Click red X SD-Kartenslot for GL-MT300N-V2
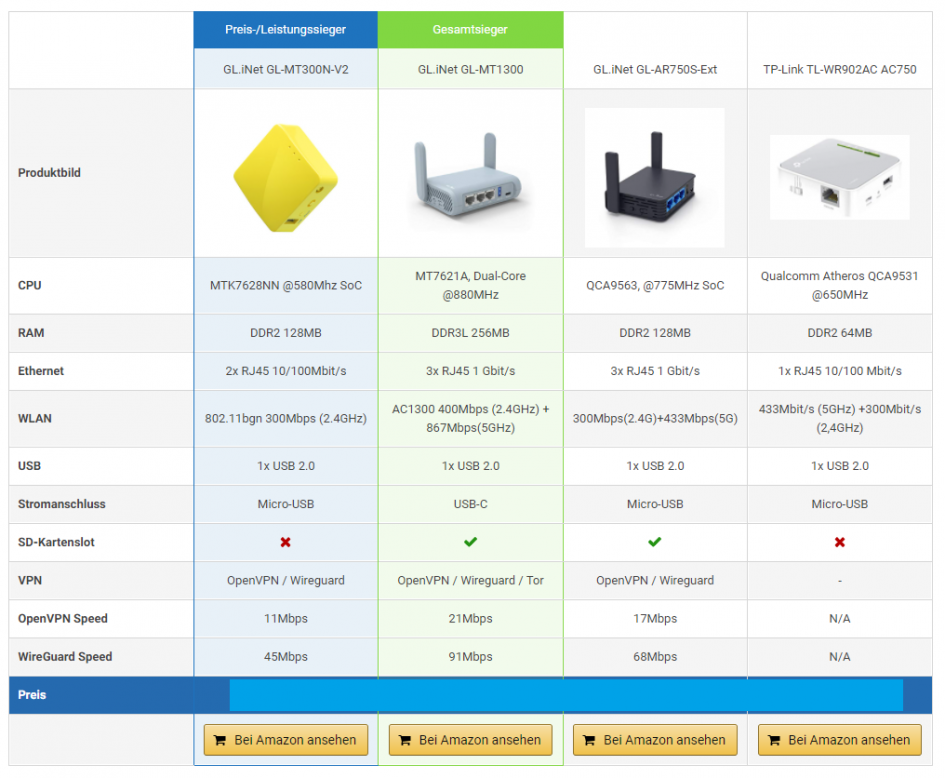This screenshot has width=945, height=778. (285, 542)
